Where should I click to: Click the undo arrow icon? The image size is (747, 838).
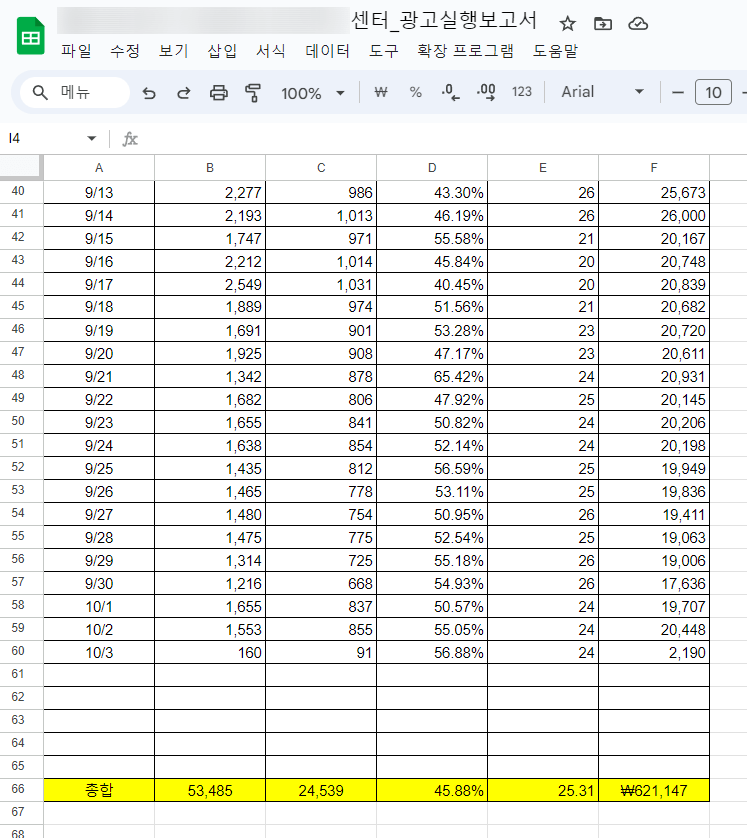coord(149,93)
